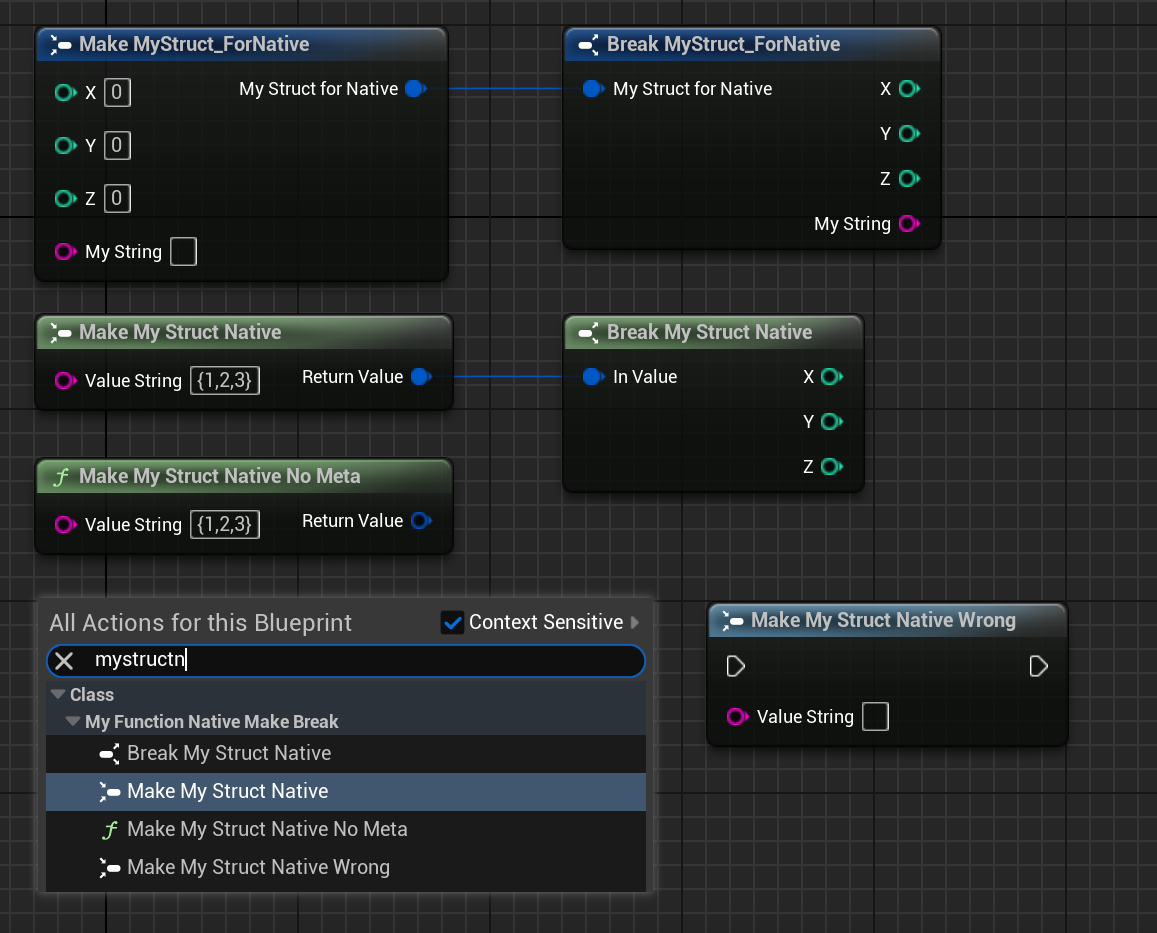Screen dimensions: 1157x933
Task: Click the My Struct for Native output pin
Action: point(415,89)
